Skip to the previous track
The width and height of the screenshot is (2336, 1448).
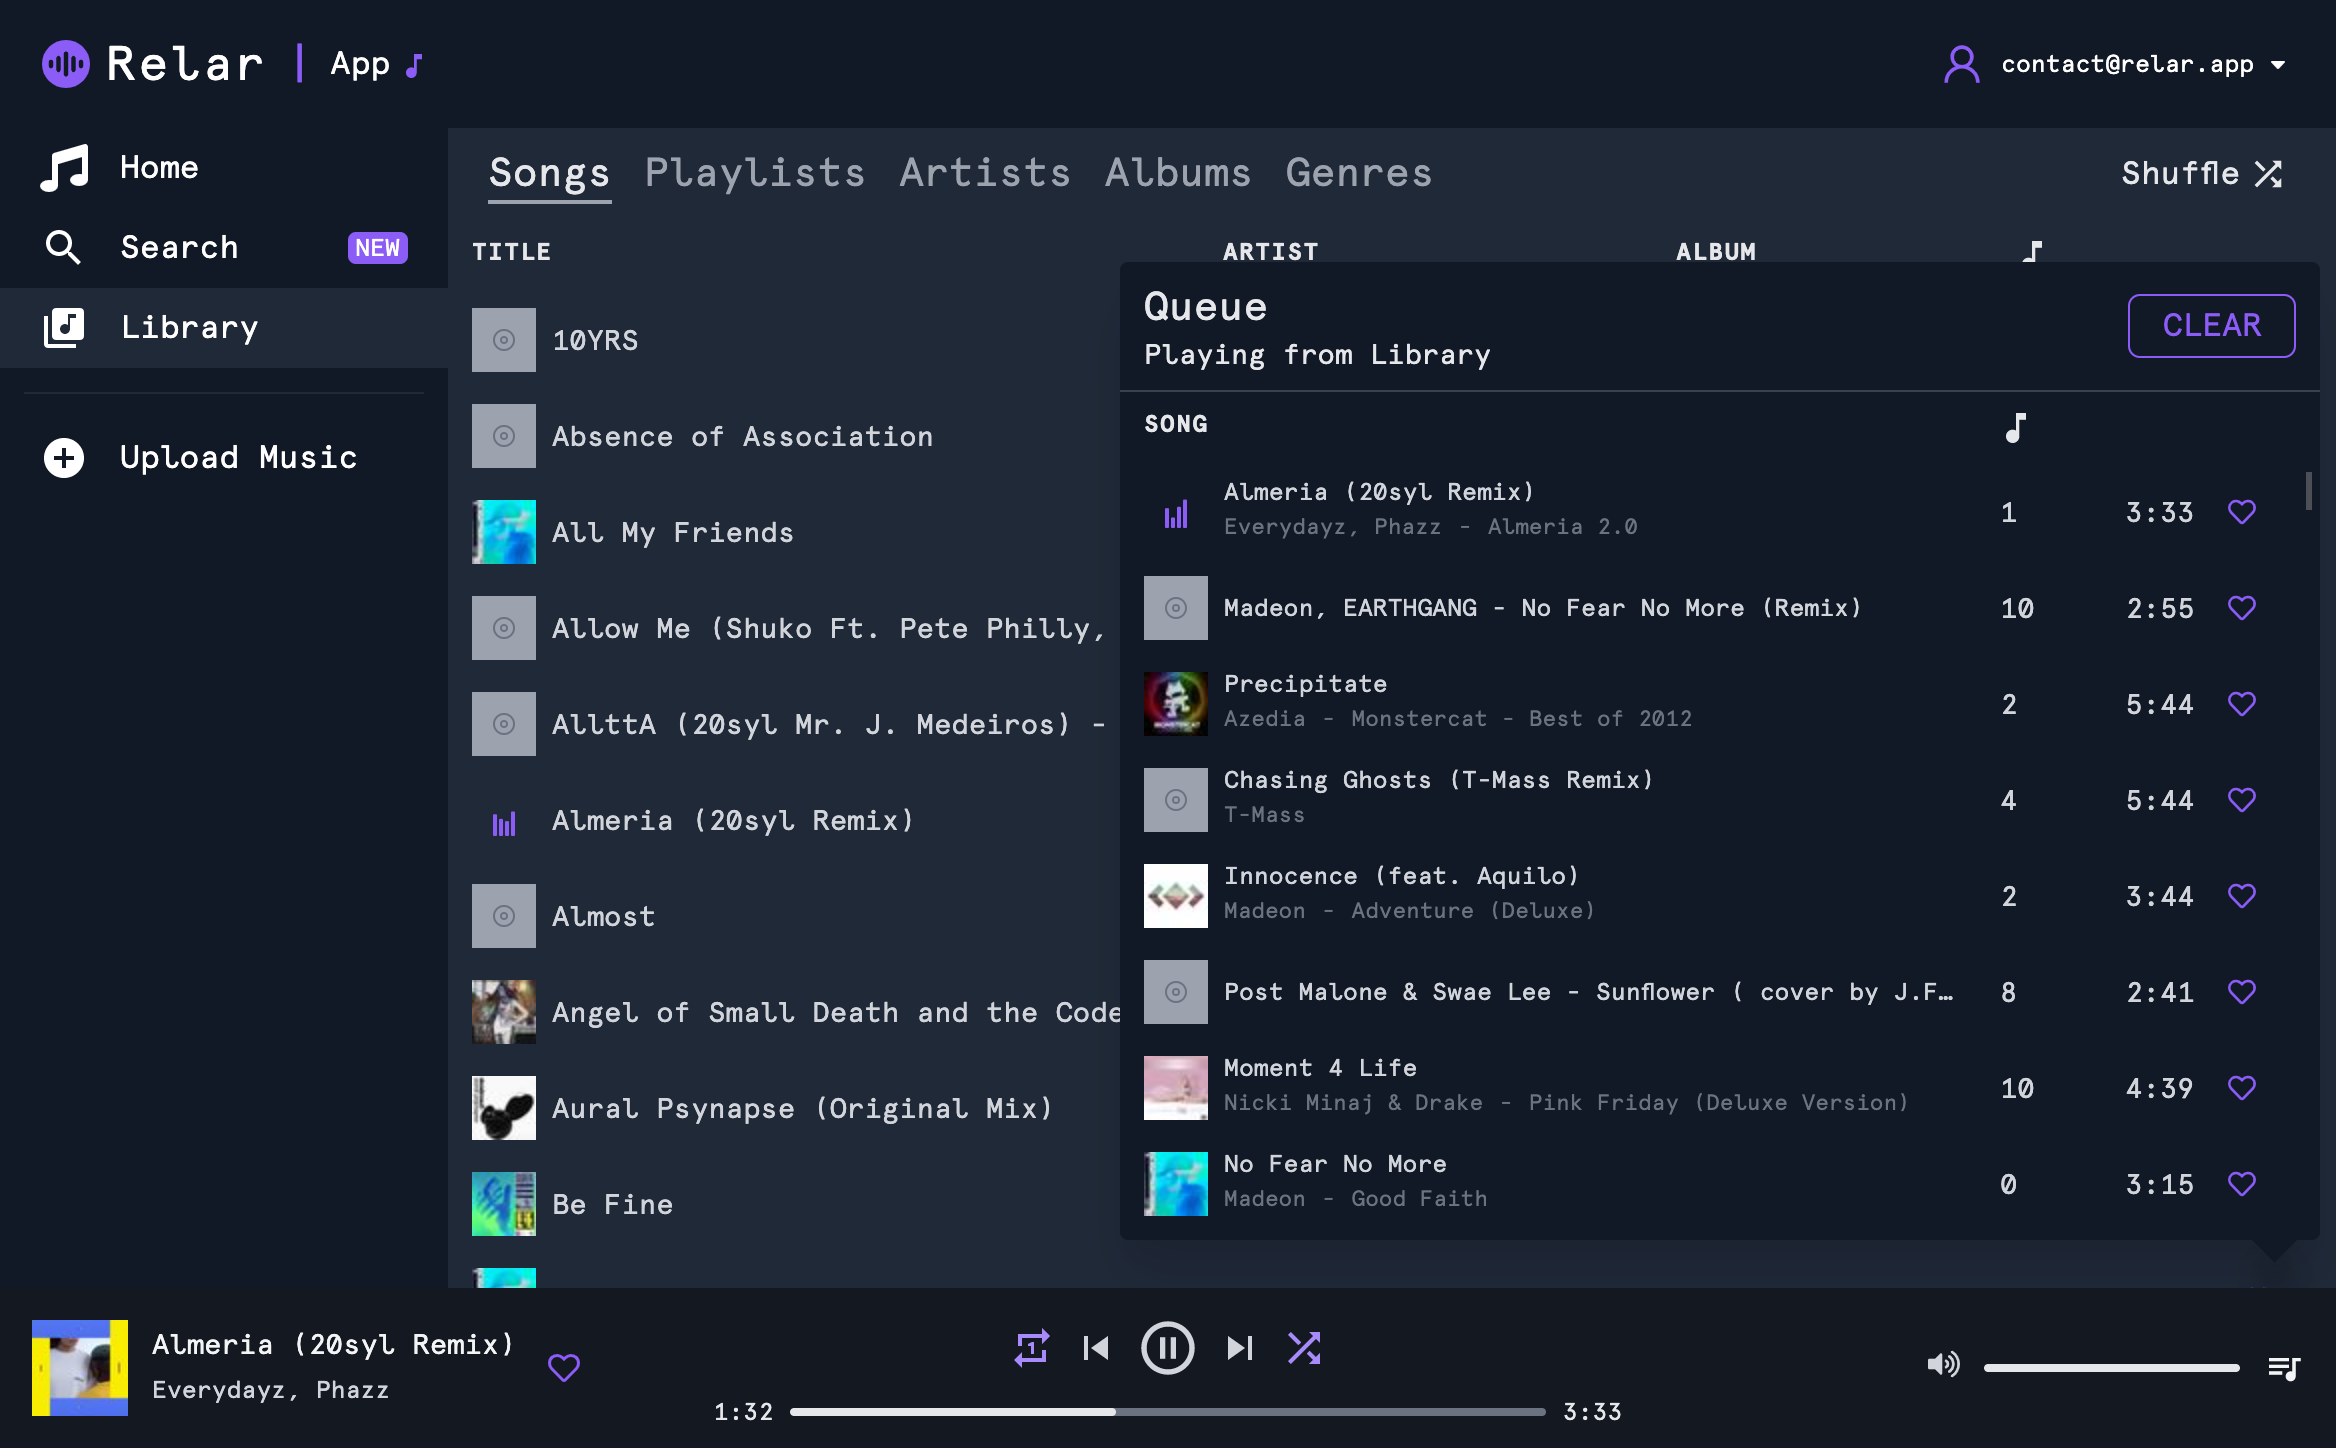(1096, 1348)
